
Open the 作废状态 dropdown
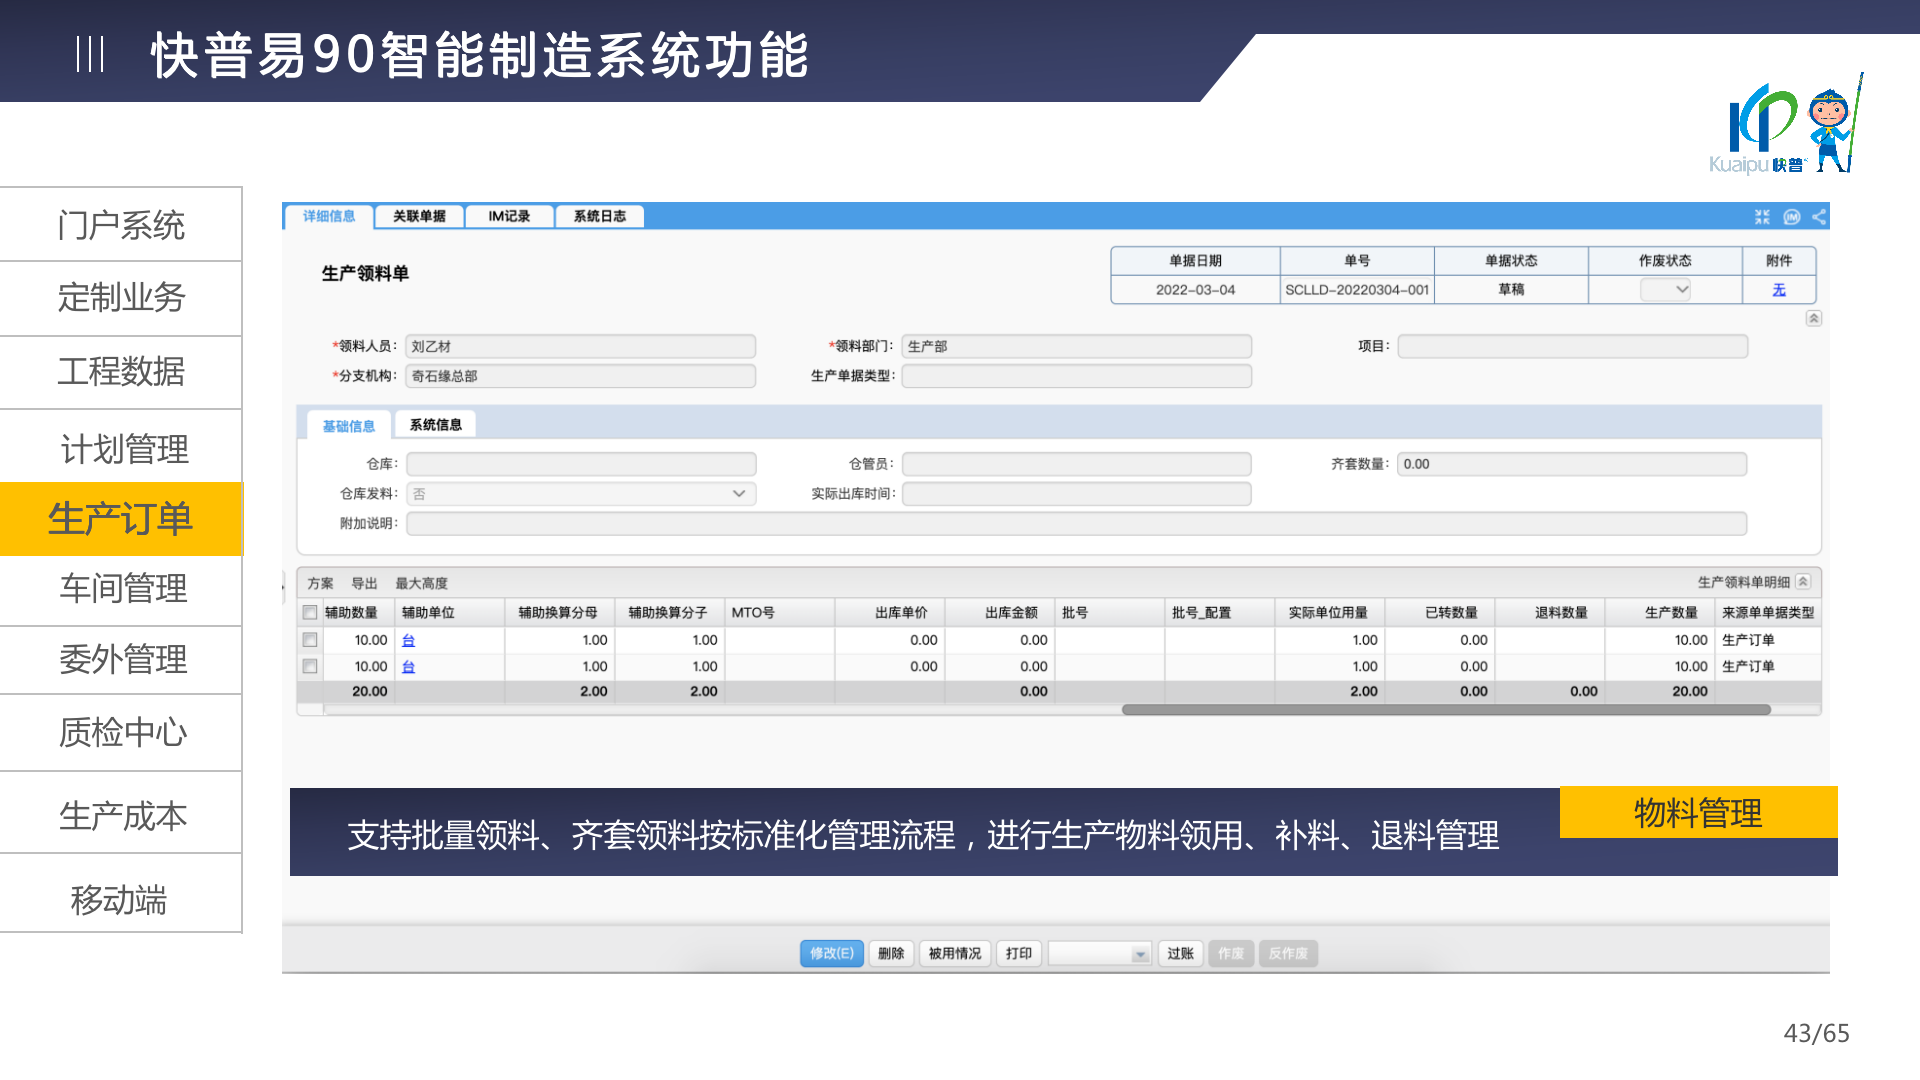[x=1666, y=290]
